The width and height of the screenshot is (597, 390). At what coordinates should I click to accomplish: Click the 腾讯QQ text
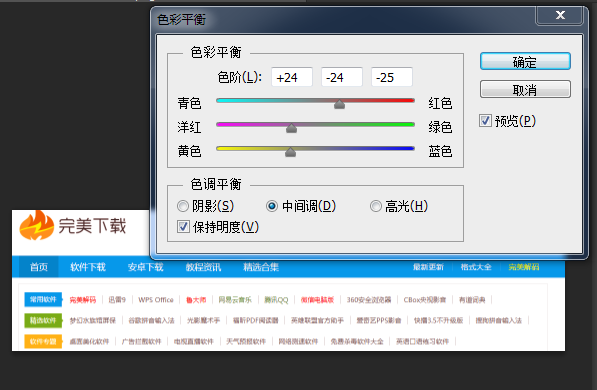click(x=276, y=300)
